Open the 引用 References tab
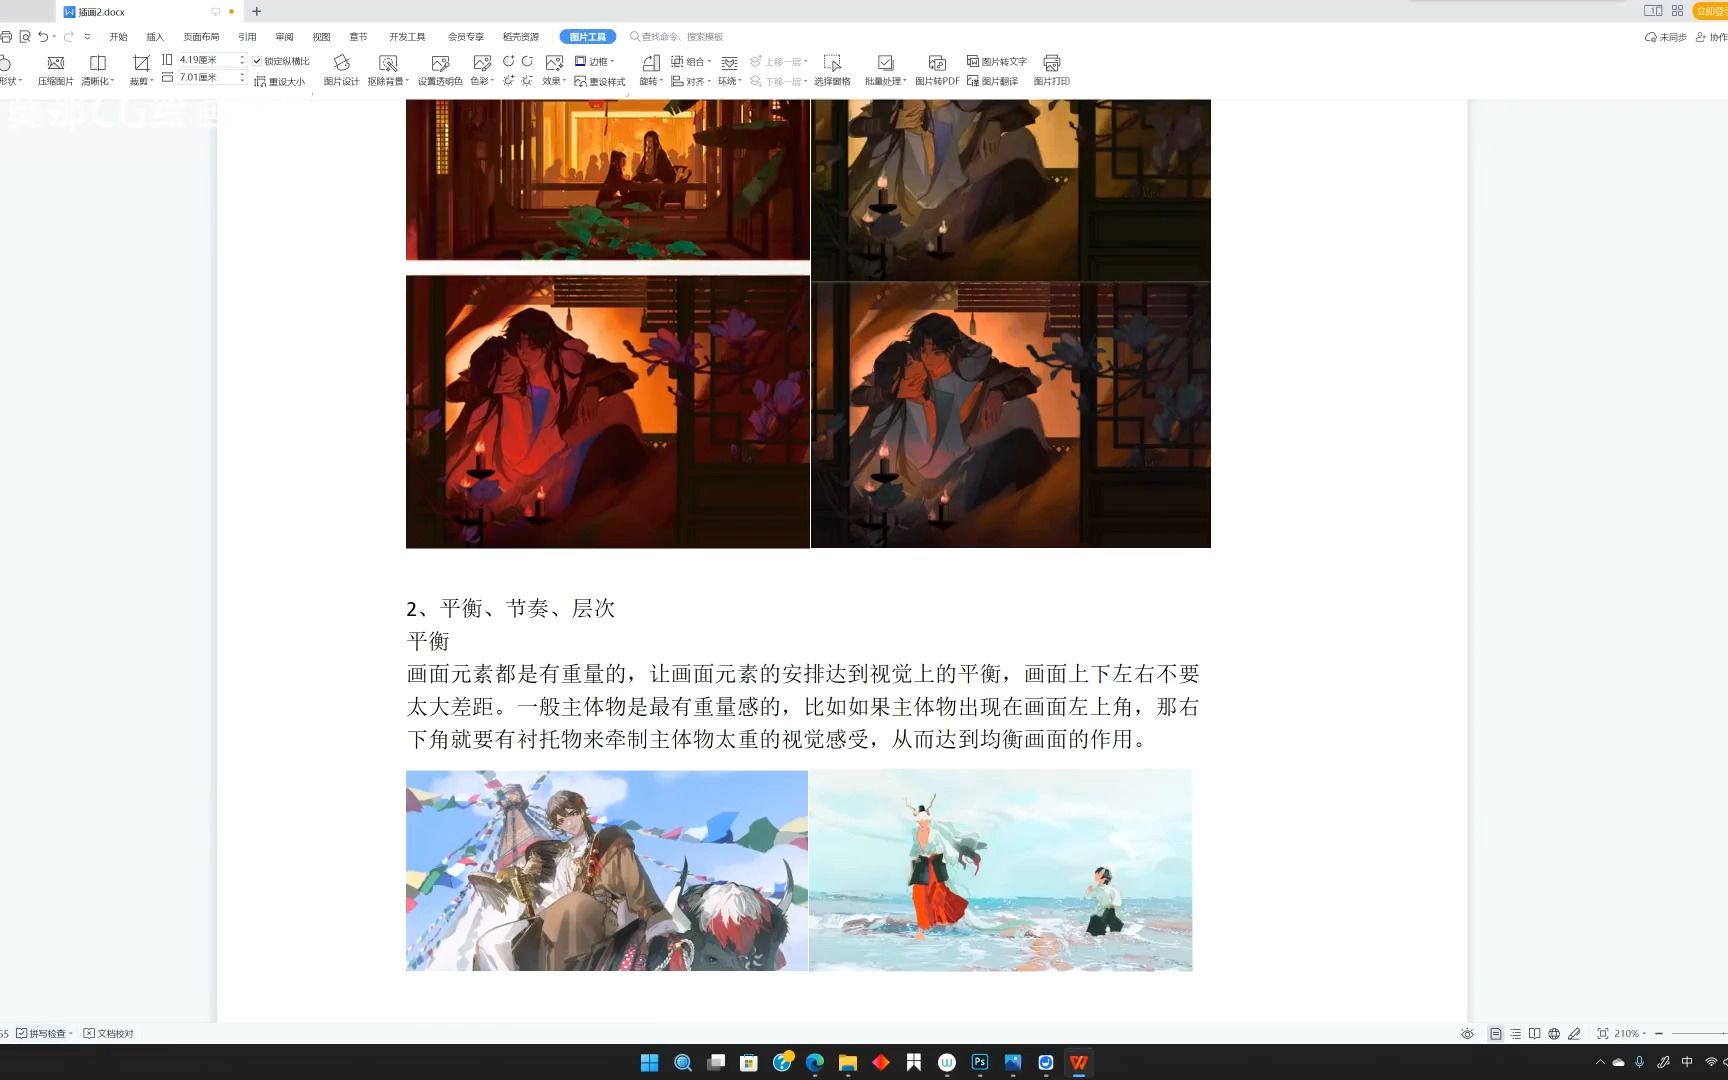The image size is (1728, 1080). (x=247, y=37)
